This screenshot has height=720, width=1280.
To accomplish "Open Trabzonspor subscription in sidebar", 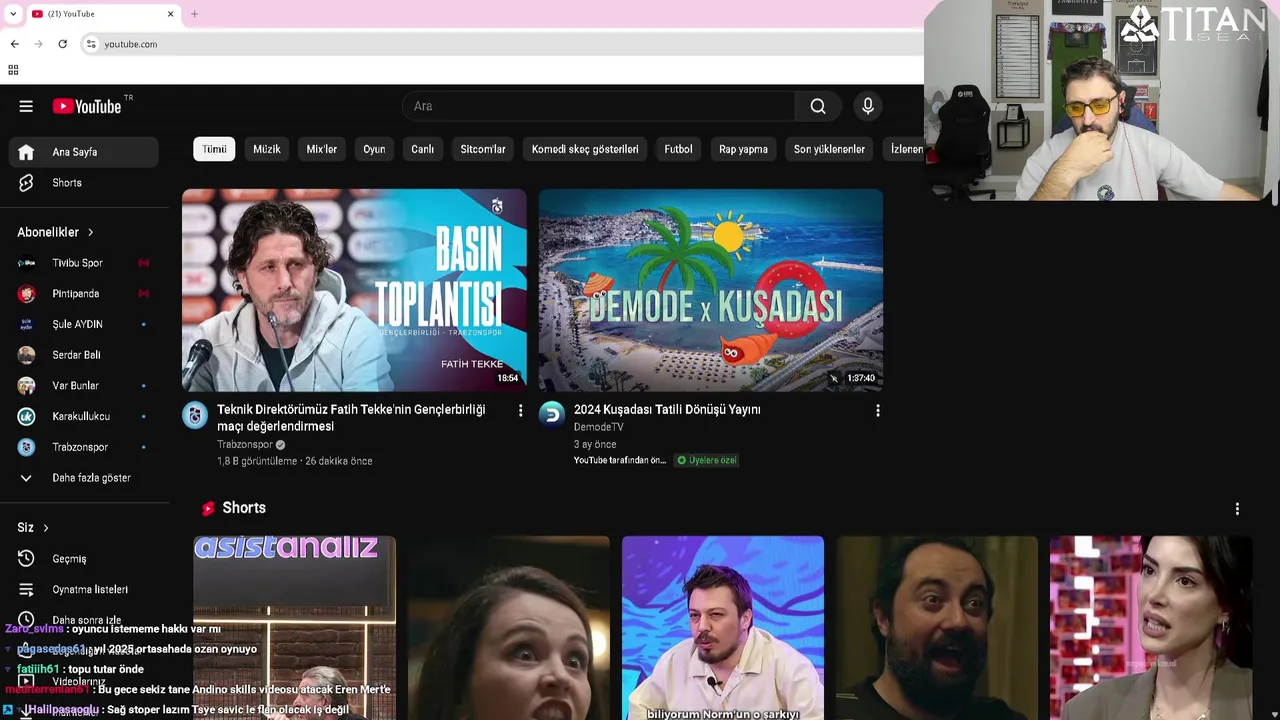I will pos(84,447).
